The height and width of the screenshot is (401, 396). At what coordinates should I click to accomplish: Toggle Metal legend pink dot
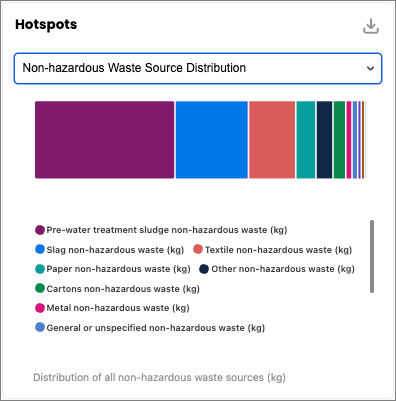[40, 308]
